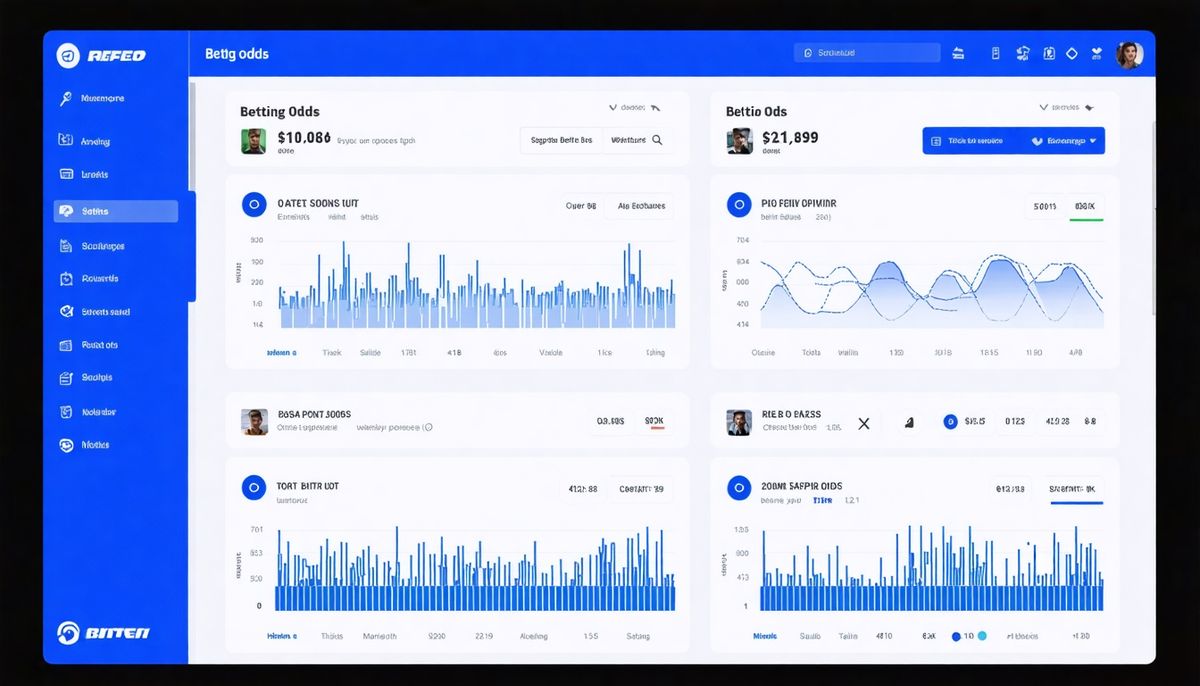1200x686 pixels.
Task: Click the X icon in the lower right player row
Action: [864, 423]
